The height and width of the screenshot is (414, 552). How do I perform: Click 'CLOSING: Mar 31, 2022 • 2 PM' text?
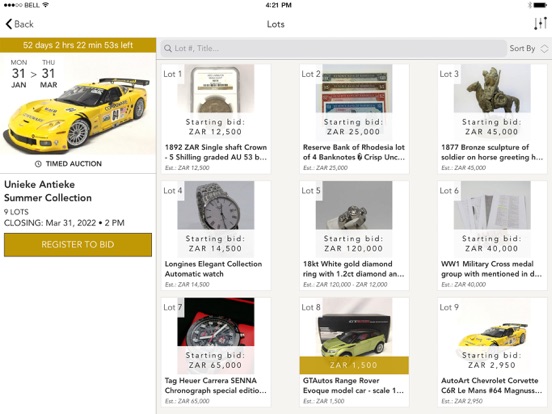click(x=64, y=223)
